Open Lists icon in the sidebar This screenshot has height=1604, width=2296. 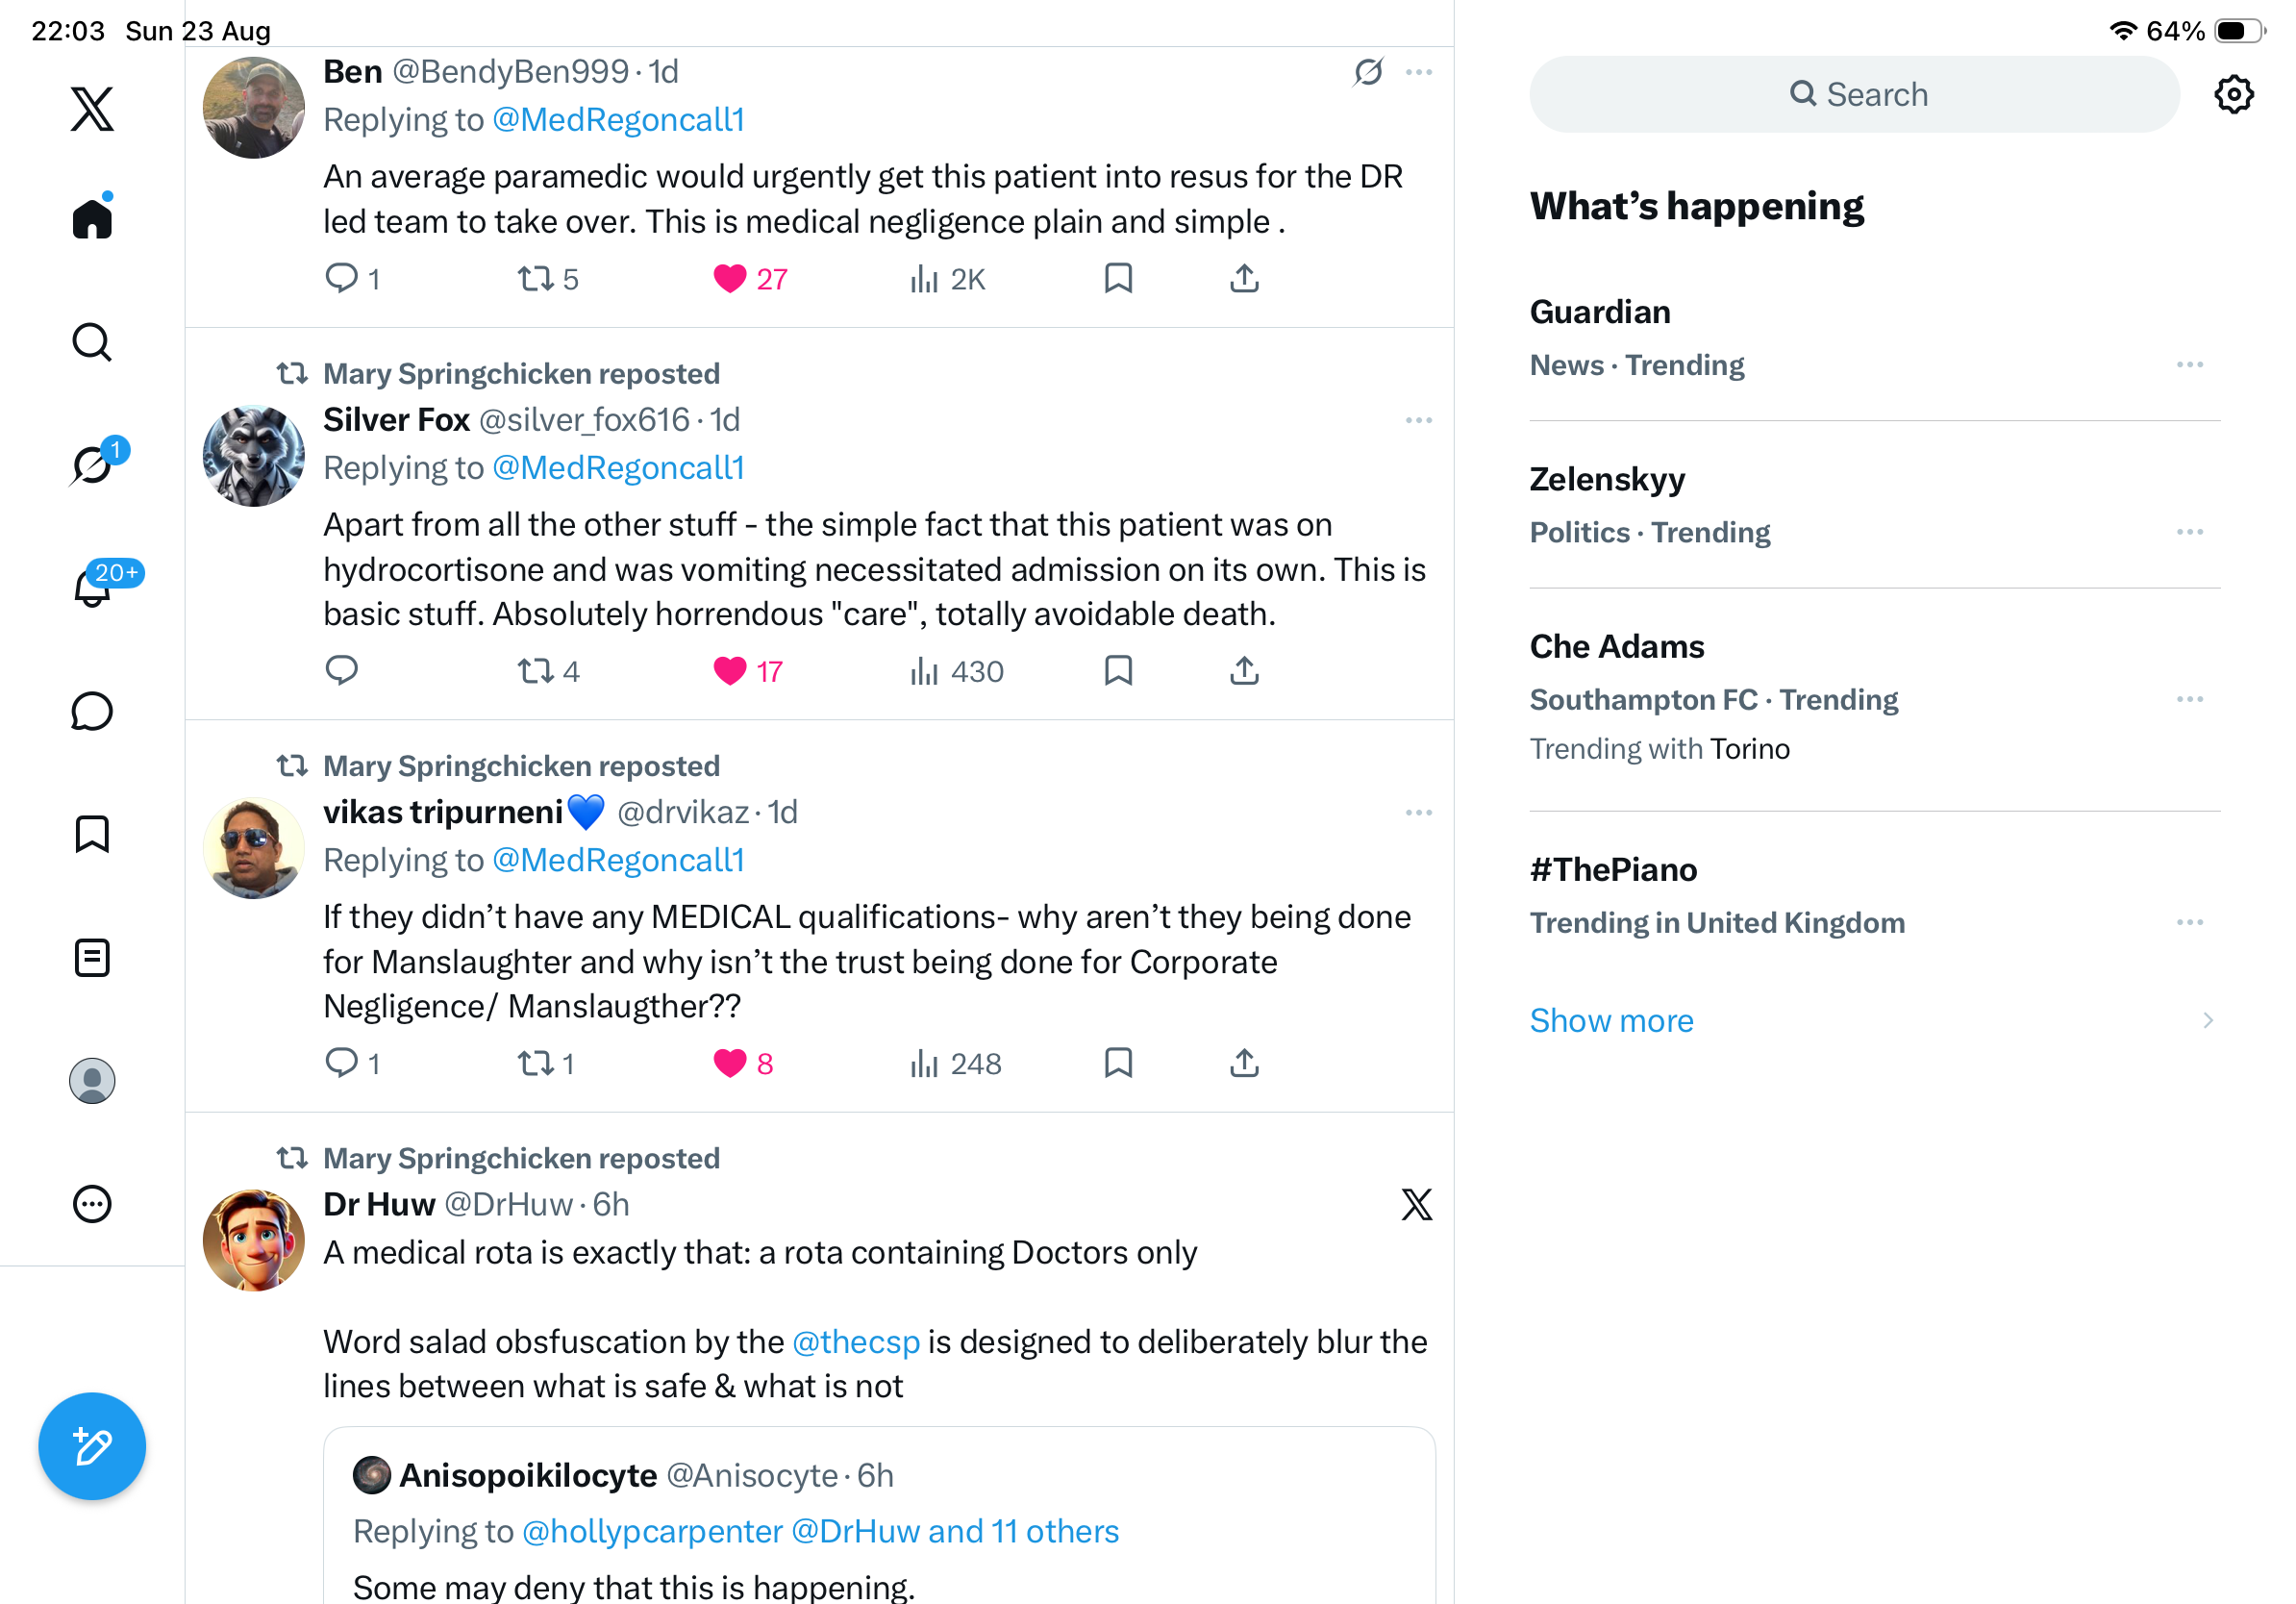92,957
